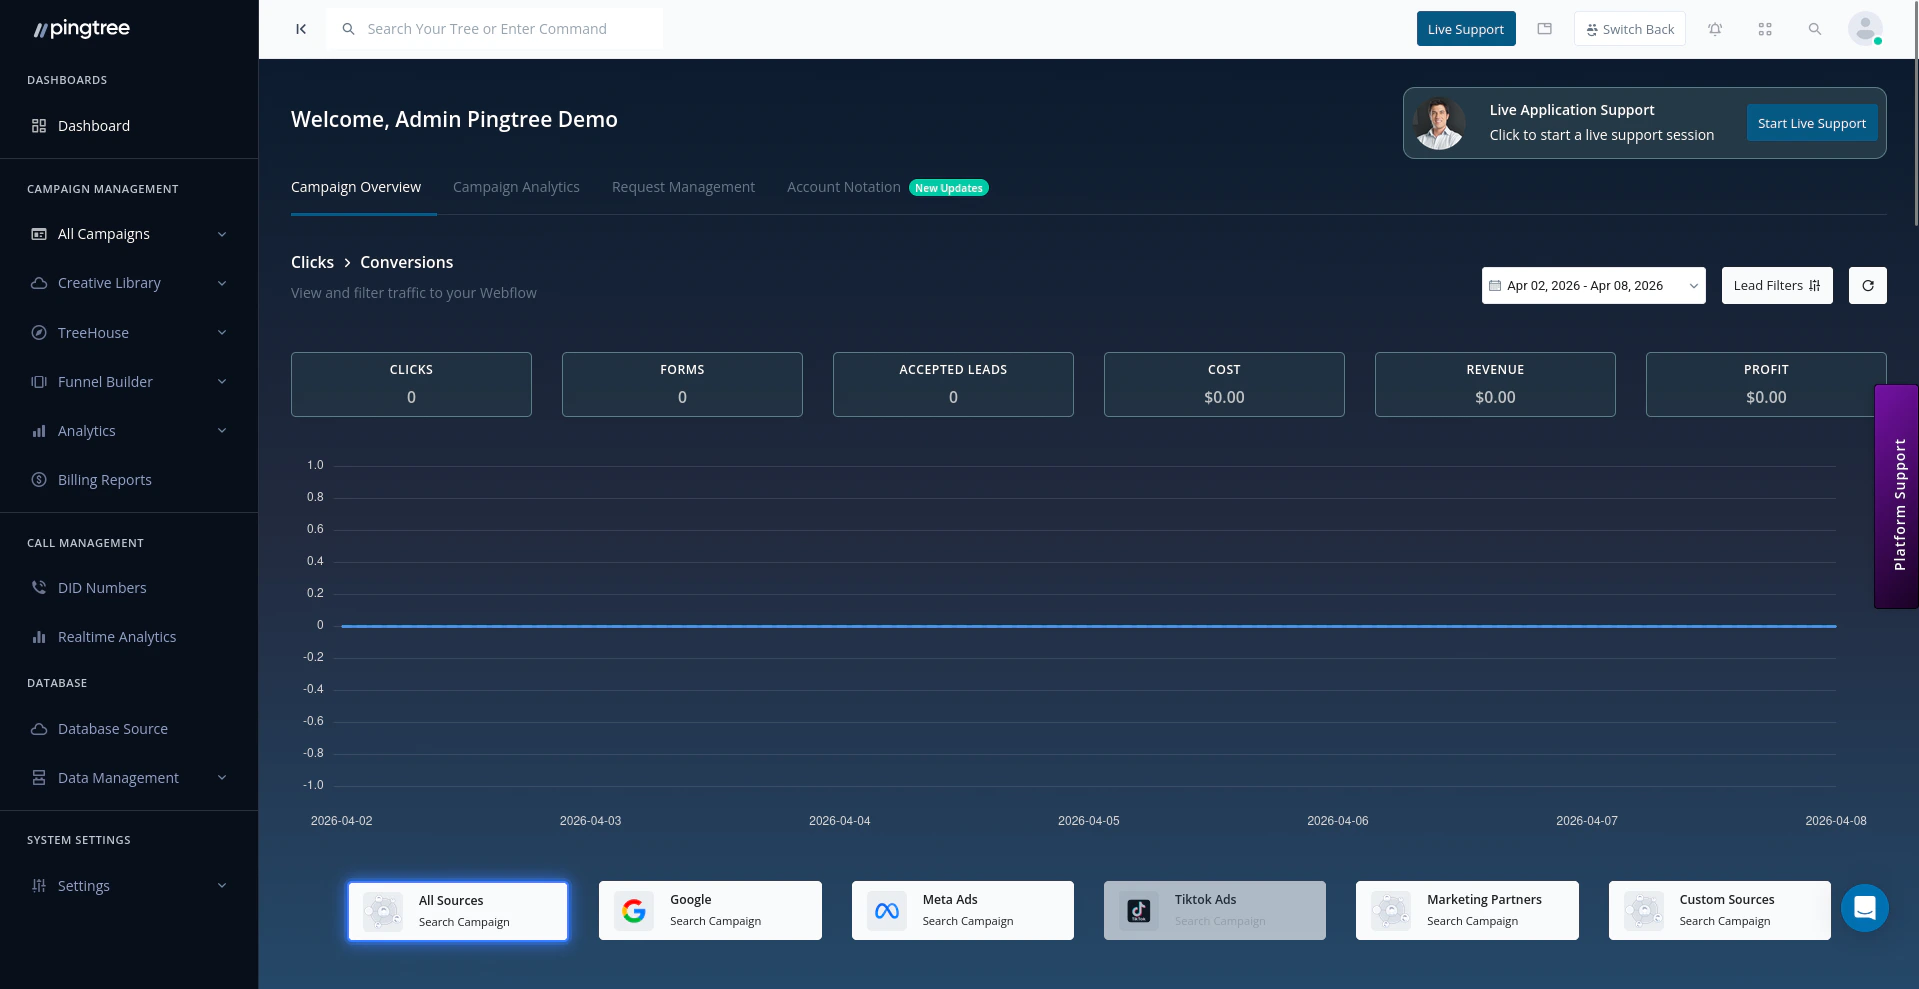Click the Start Live Support button
Screen dimensions: 1919x989
click(x=1811, y=122)
